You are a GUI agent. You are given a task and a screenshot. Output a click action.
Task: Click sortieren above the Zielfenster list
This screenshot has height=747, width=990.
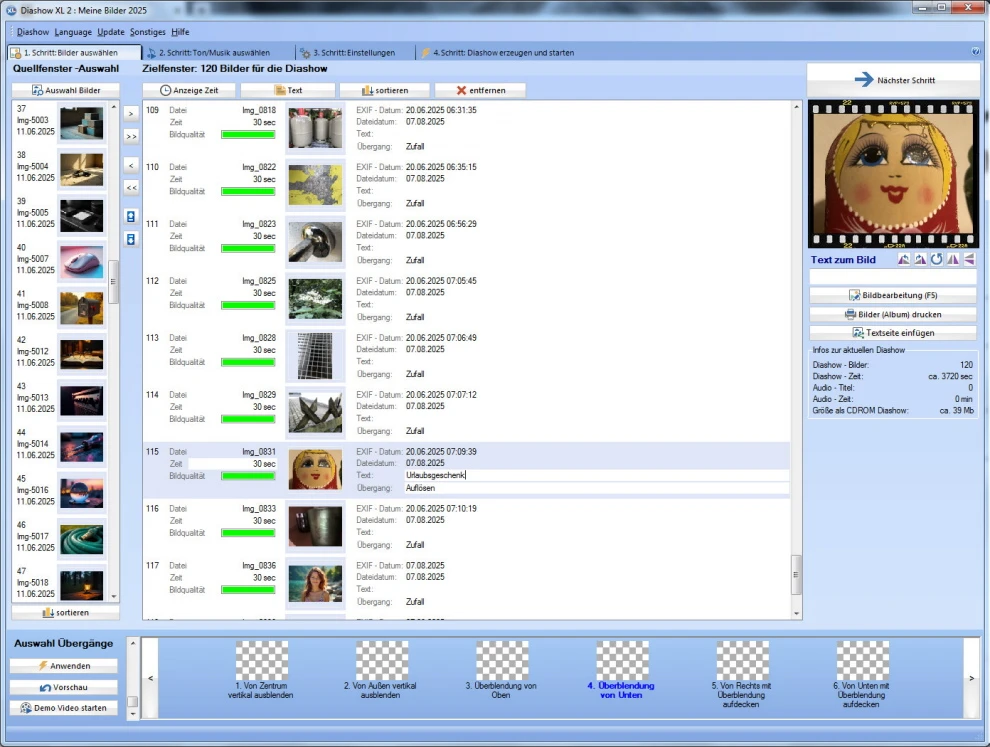(x=385, y=90)
